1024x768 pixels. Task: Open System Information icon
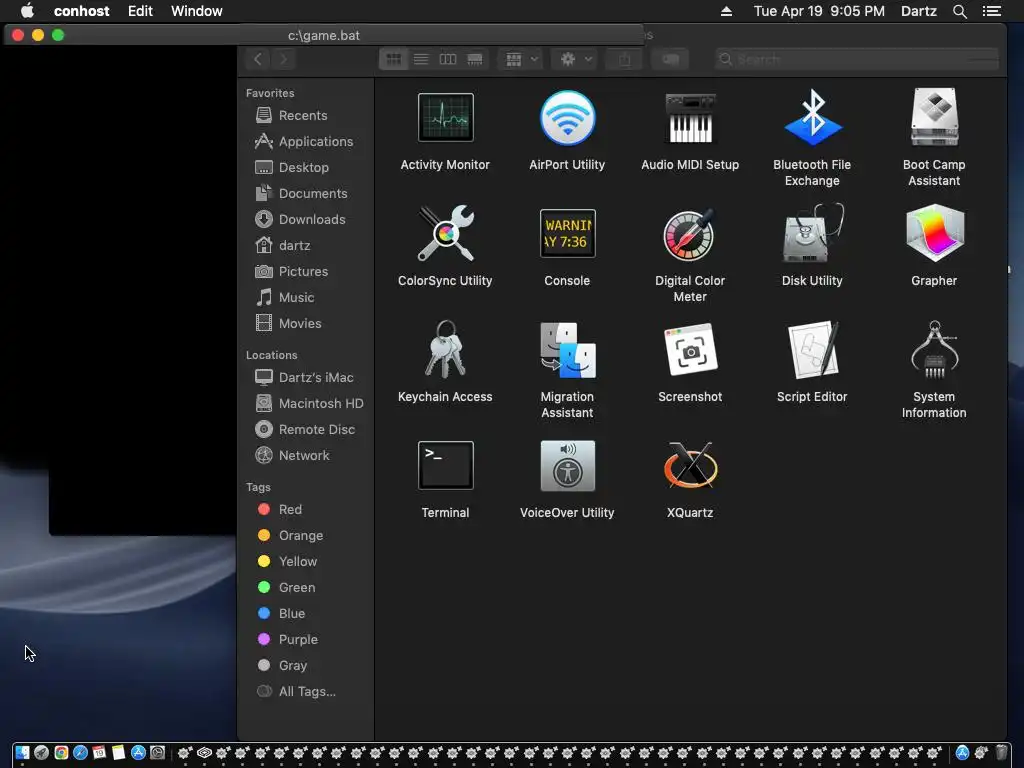coord(934,349)
